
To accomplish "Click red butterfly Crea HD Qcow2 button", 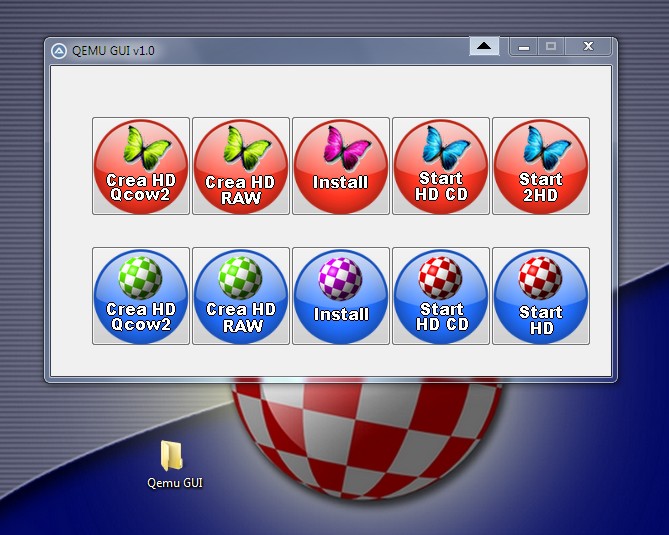I will [141, 166].
